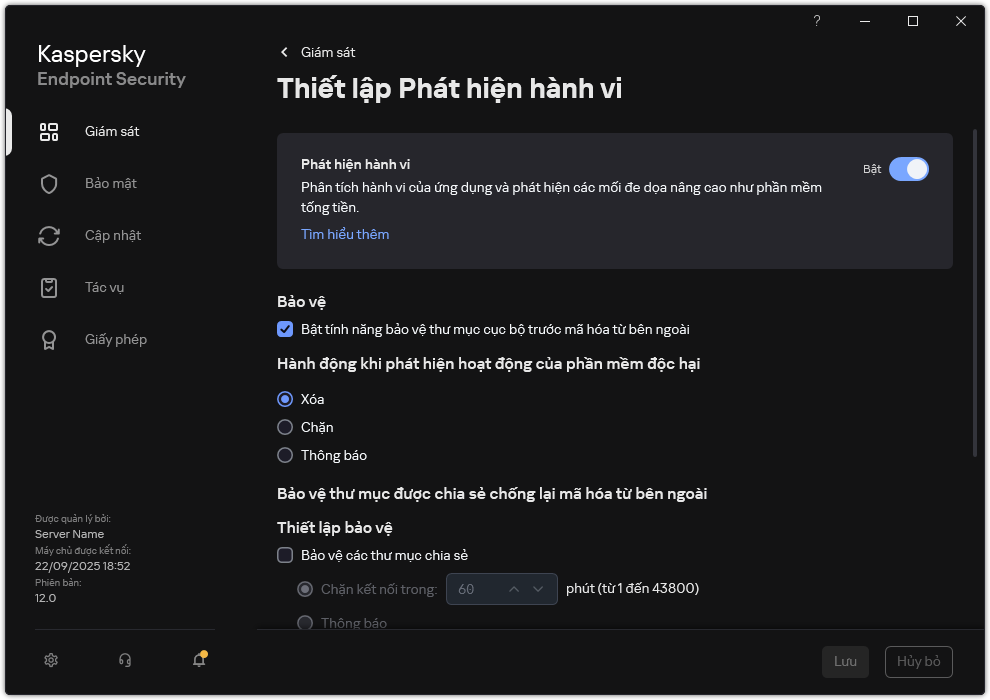Viewport: 990px width, 700px height.
Task: Increase minutes with the up arrow
Action: pos(514,589)
